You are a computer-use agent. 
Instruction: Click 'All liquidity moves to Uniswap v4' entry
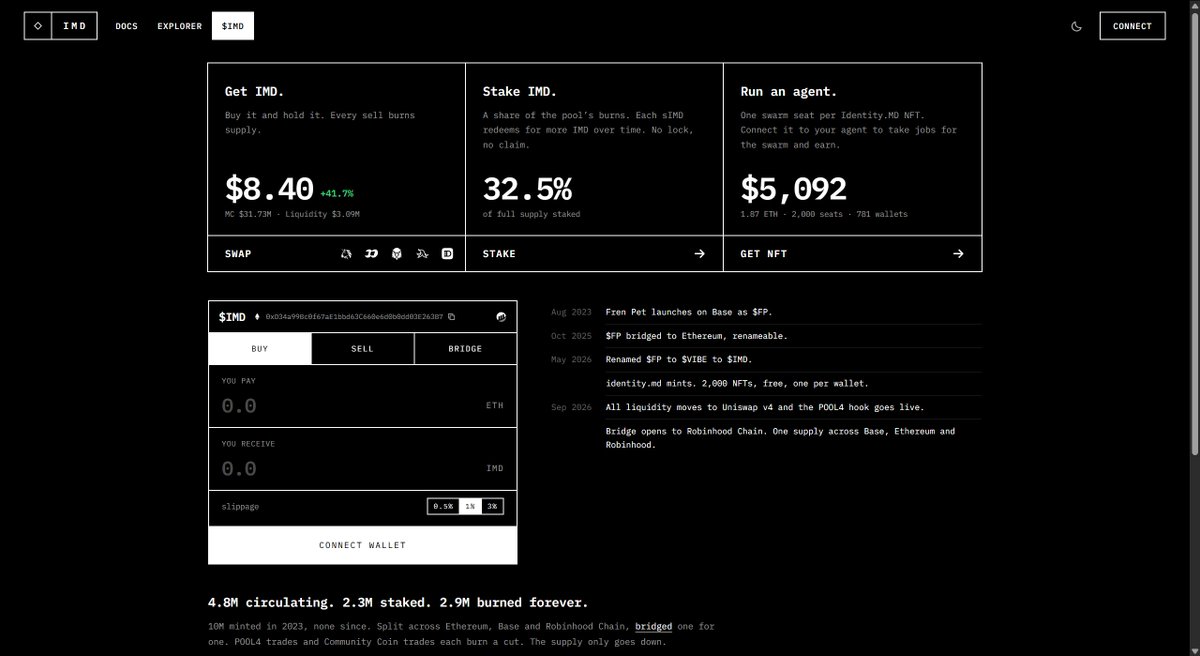click(765, 407)
